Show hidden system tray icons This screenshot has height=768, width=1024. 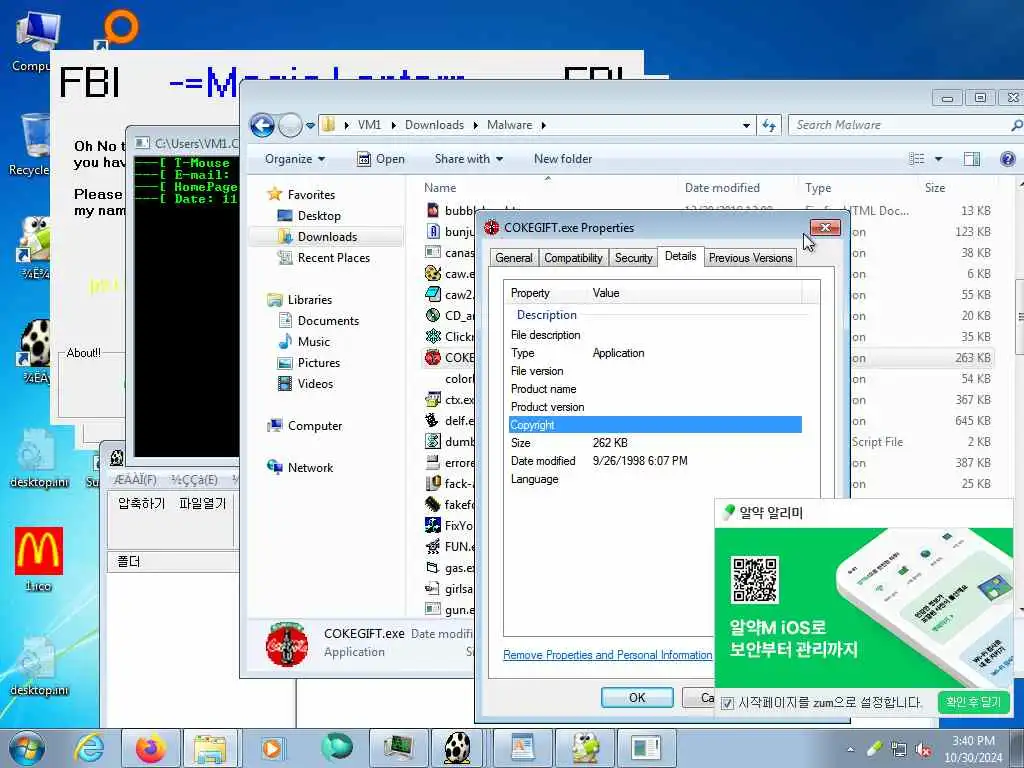click(x=850, y=750)
